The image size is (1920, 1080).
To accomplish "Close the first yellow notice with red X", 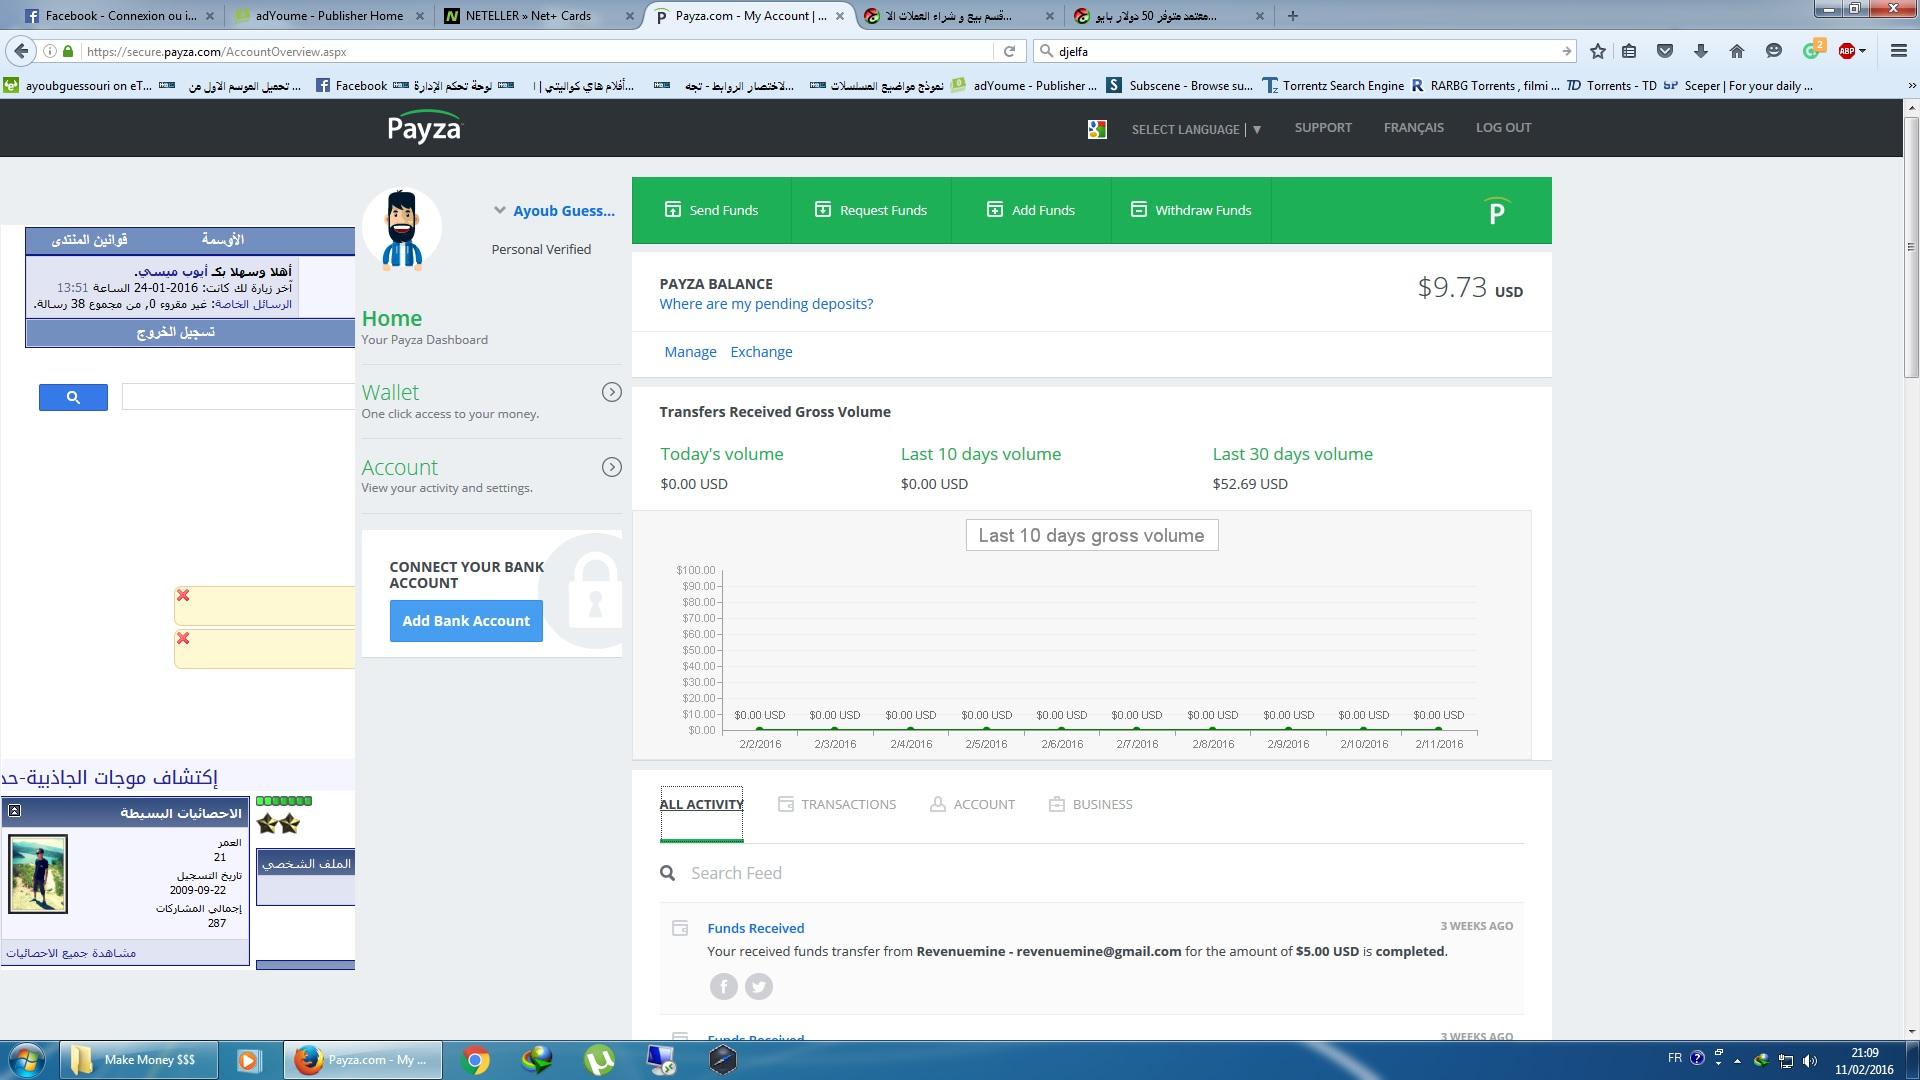I will pyautogui.click(x=183, y=595).
